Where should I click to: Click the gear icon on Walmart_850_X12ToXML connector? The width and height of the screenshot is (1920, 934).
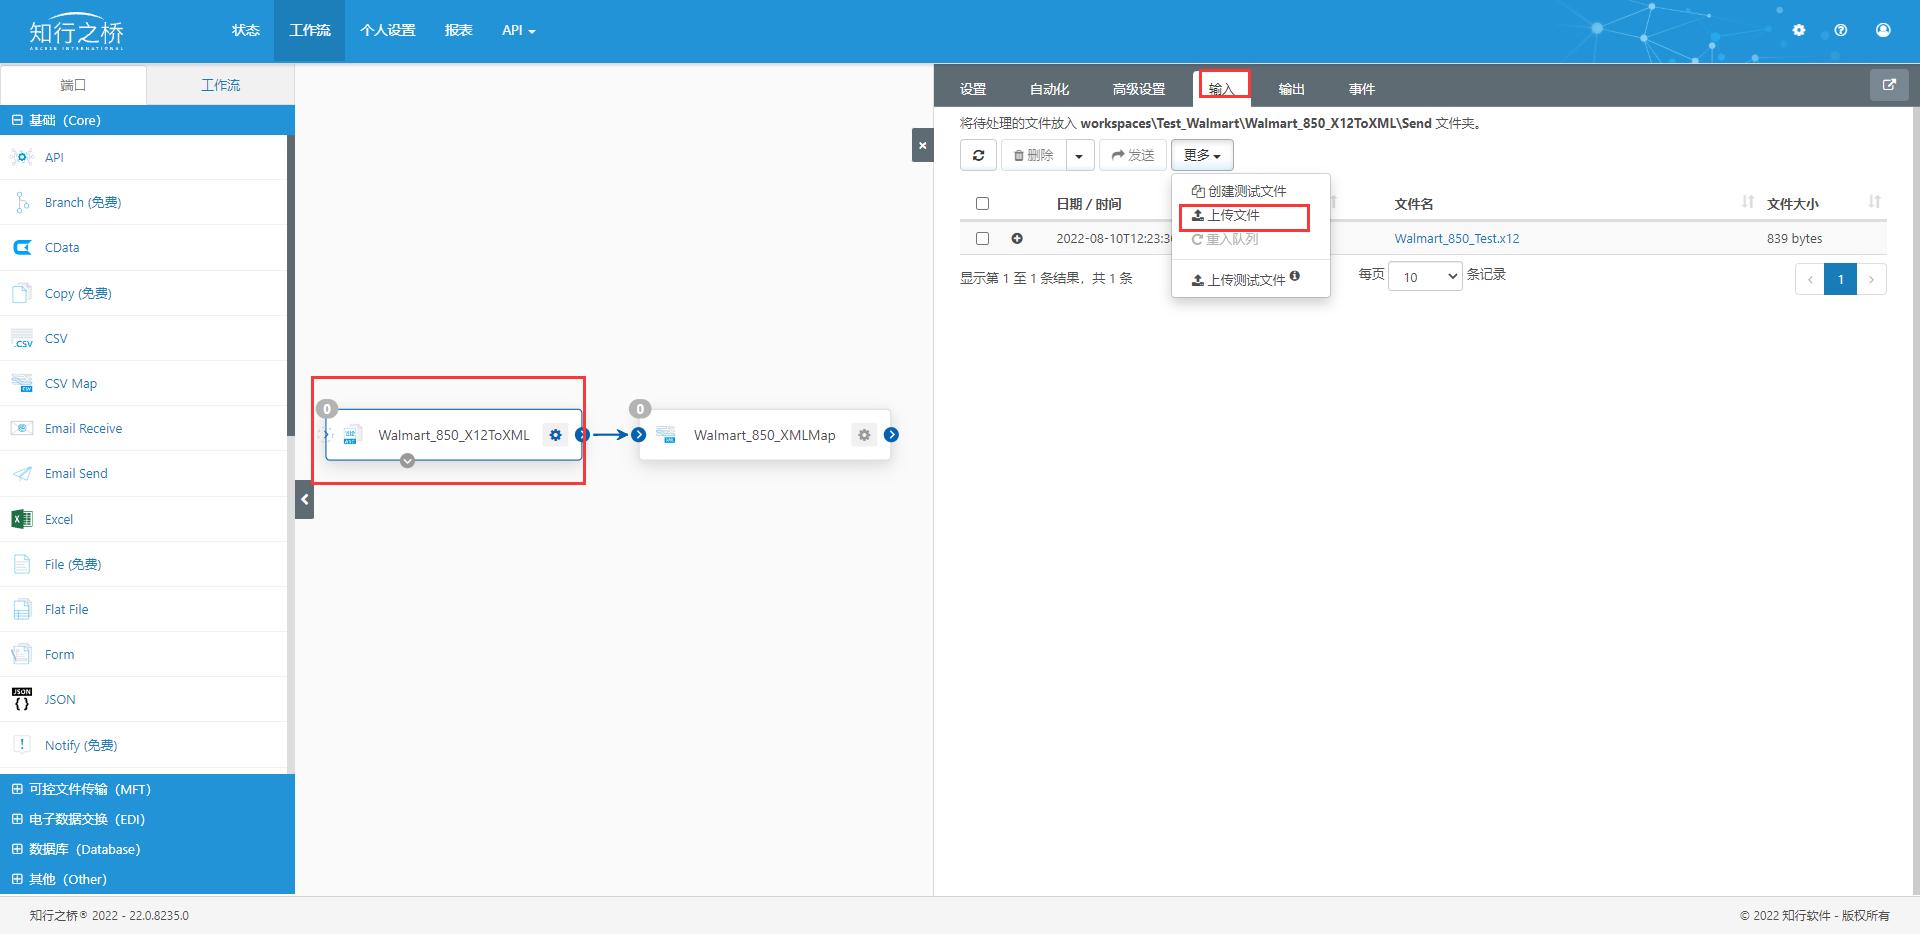click(555, 435)
